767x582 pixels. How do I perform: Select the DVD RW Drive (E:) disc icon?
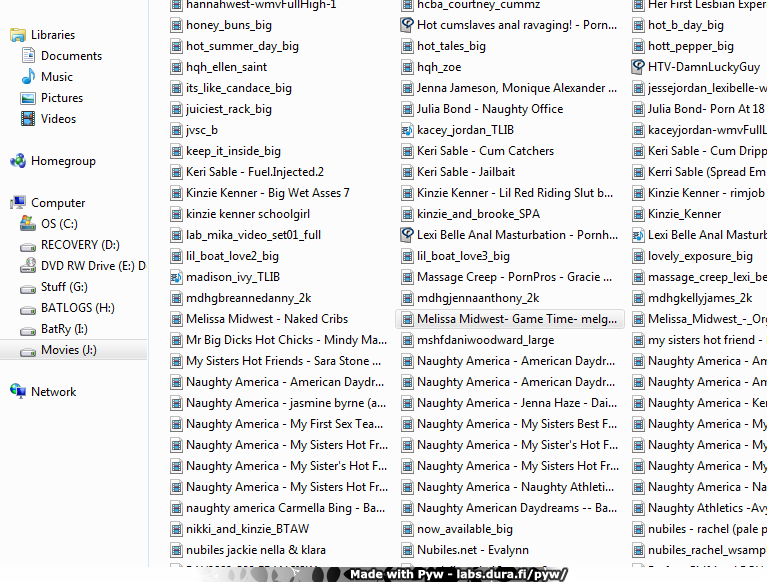[x=28, y=266]
